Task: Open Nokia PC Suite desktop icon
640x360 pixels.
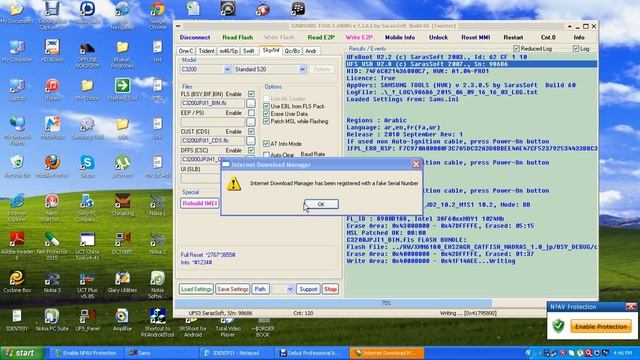Action: 52,320
